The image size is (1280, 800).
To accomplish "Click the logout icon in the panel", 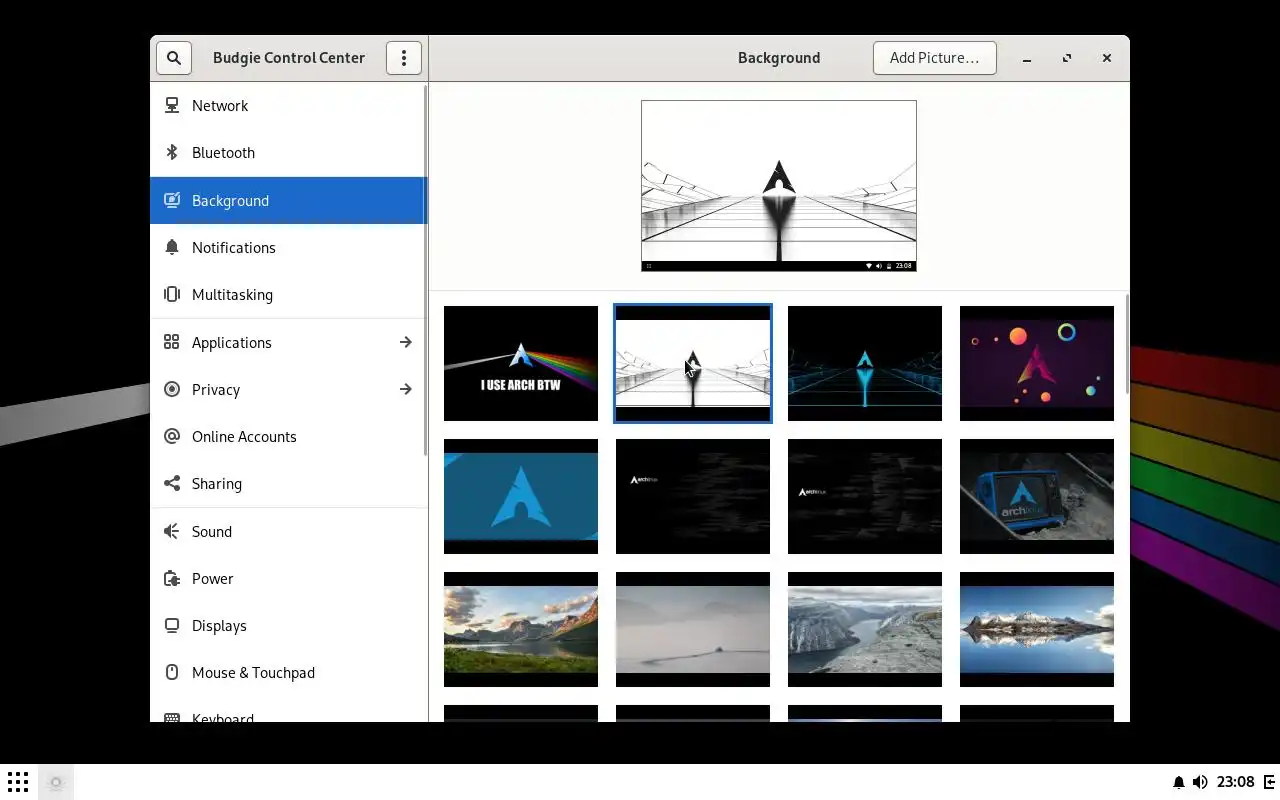I will (x=1269, y=782).
